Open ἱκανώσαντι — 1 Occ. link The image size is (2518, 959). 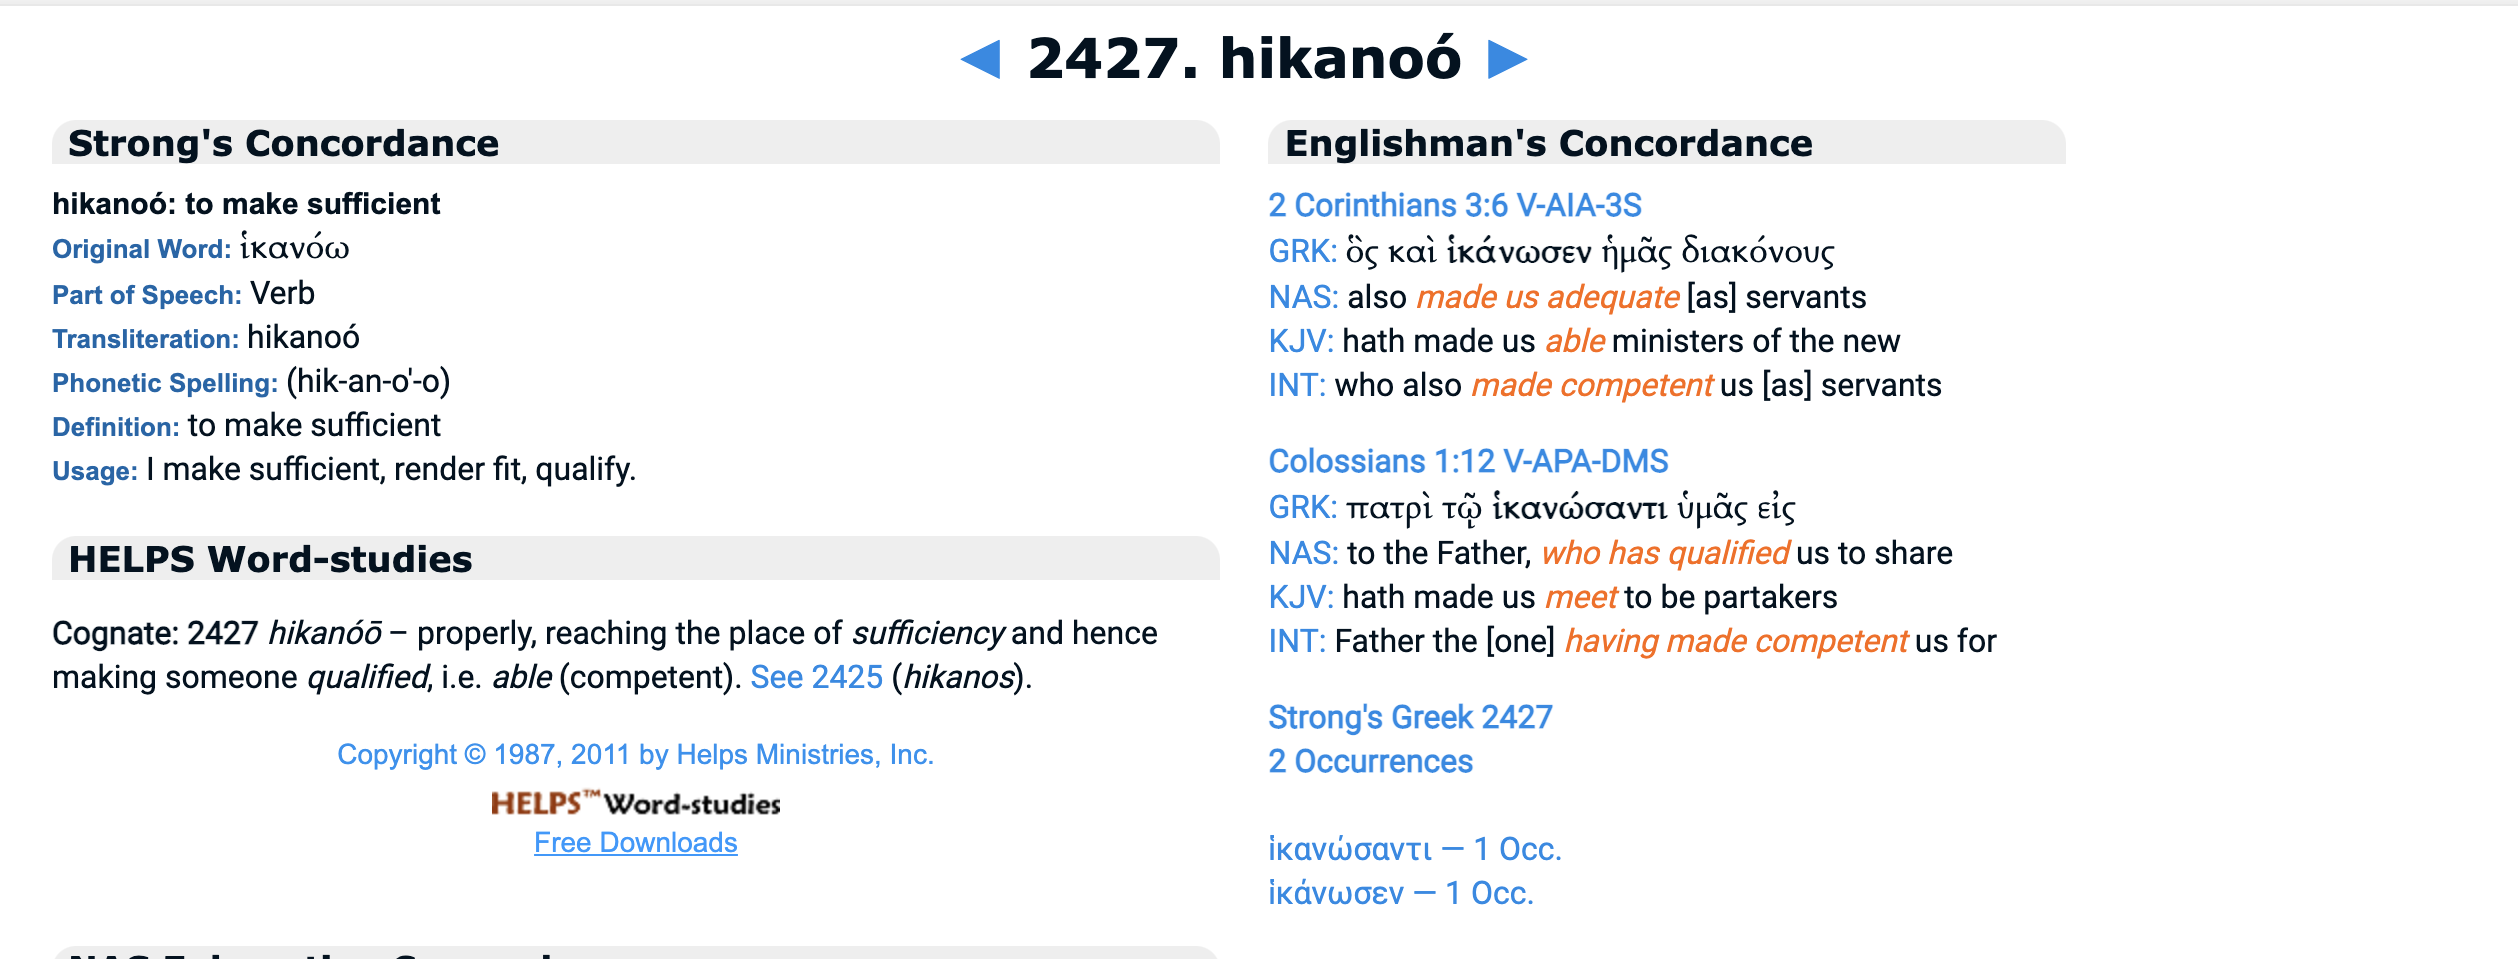tap(1414, 849)
